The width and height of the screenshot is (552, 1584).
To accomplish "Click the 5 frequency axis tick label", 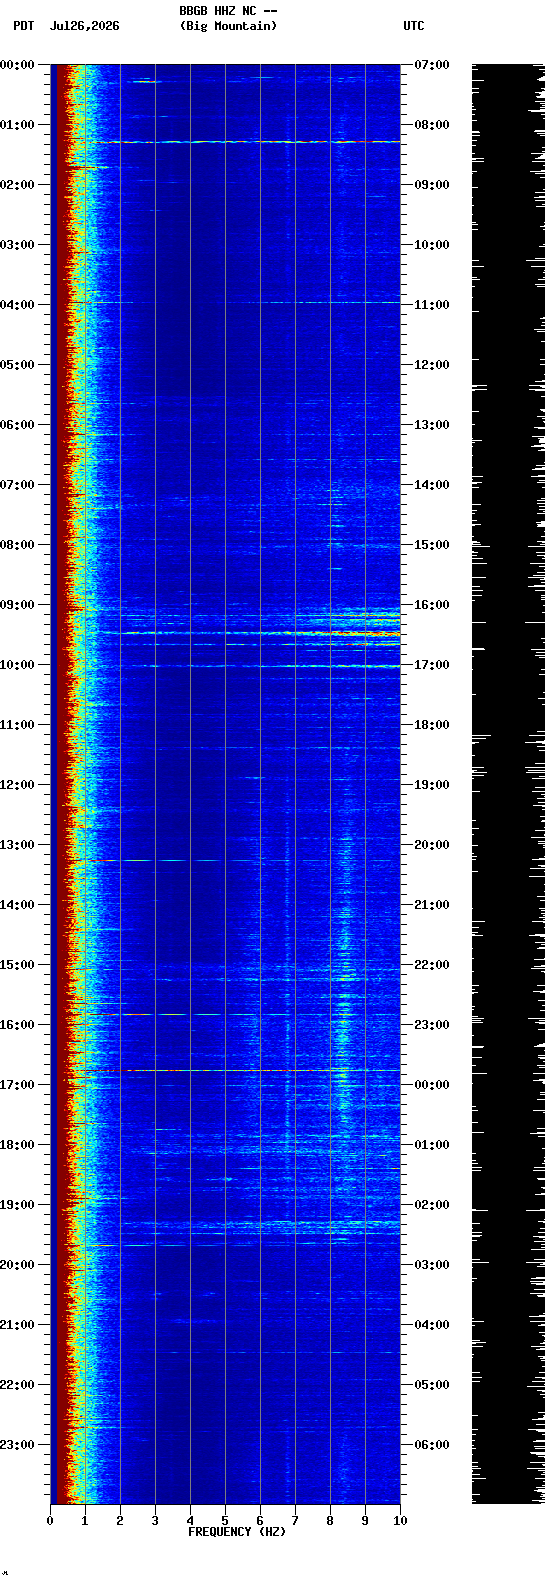I will (225, 1521).
